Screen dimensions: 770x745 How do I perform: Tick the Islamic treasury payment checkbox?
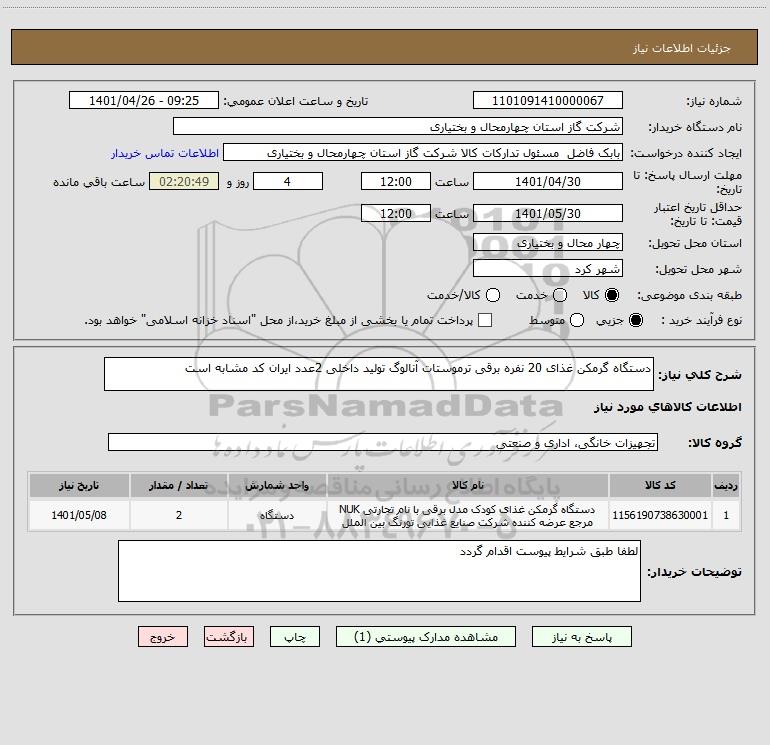tap(485, 320)
